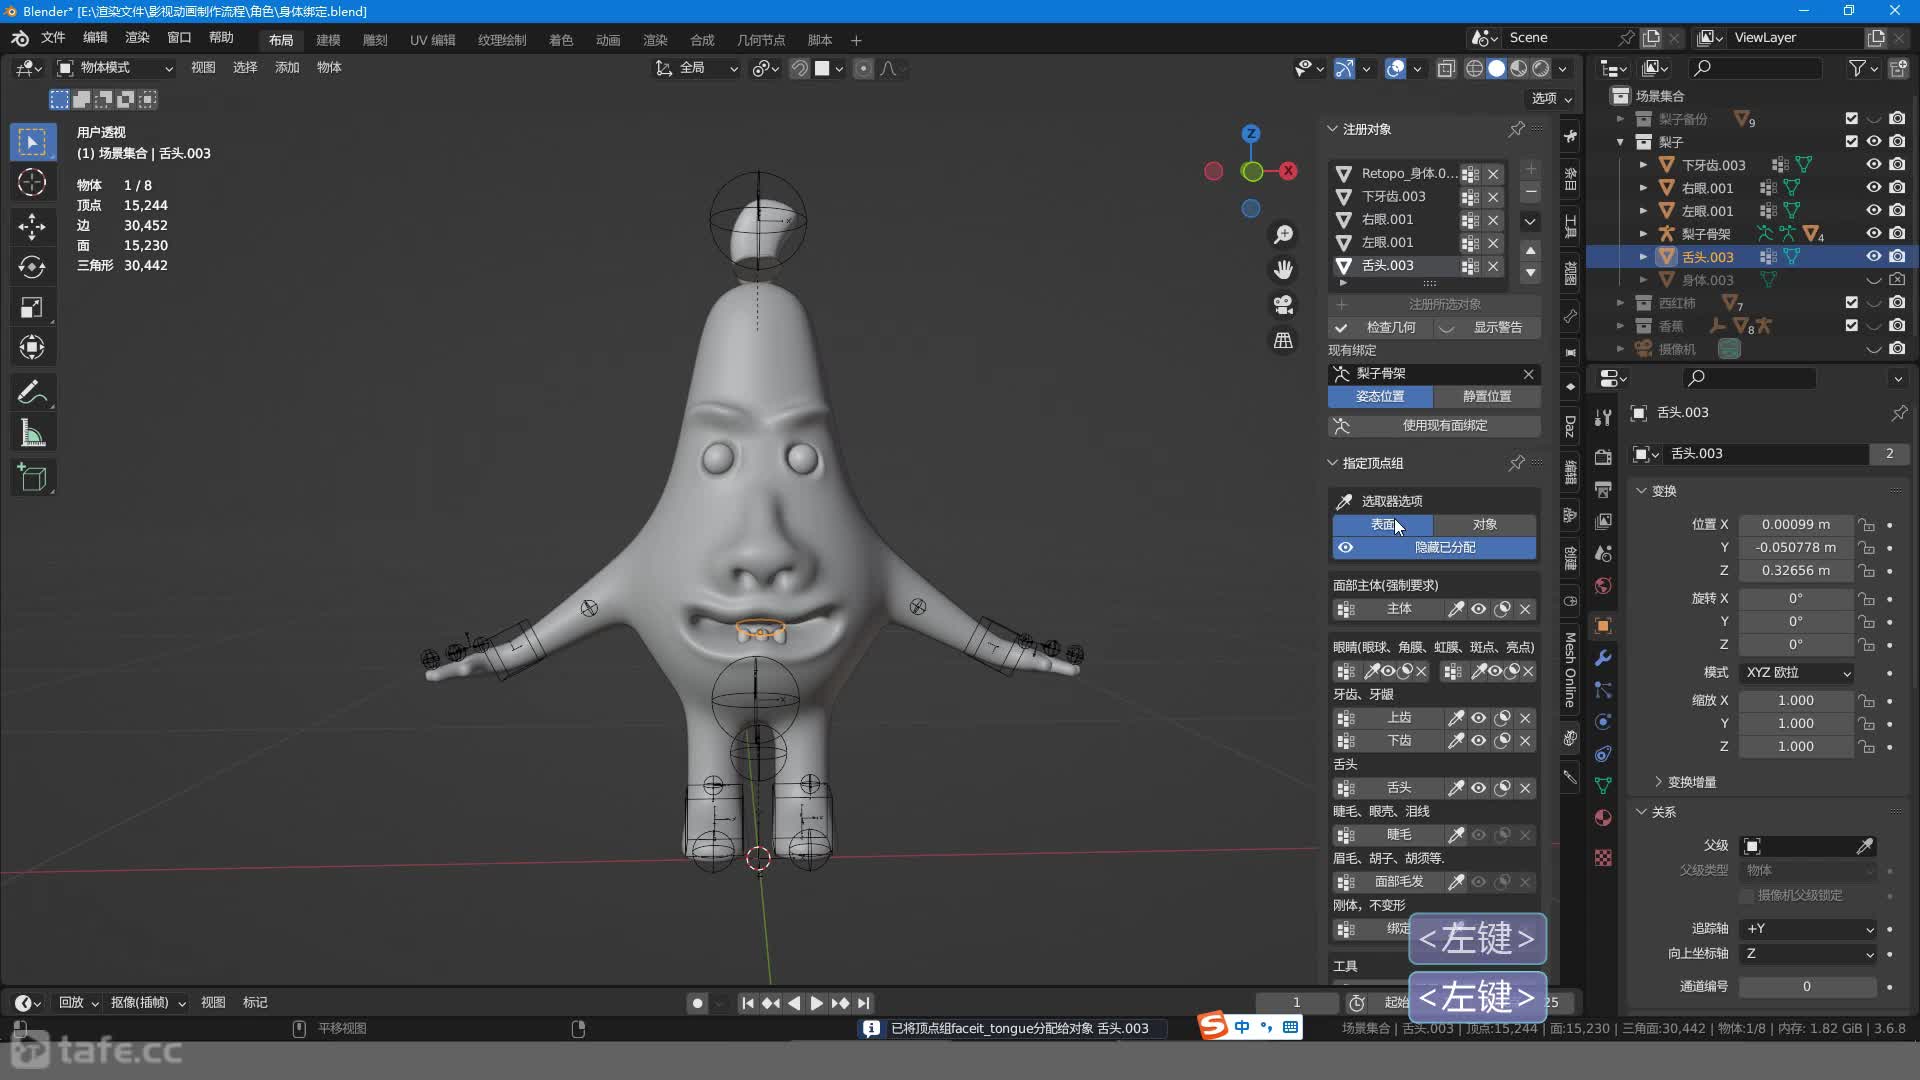Select rendered viewport shading mode
The height and width of the screenshot is (1080, 1920).
(1541, 68)
